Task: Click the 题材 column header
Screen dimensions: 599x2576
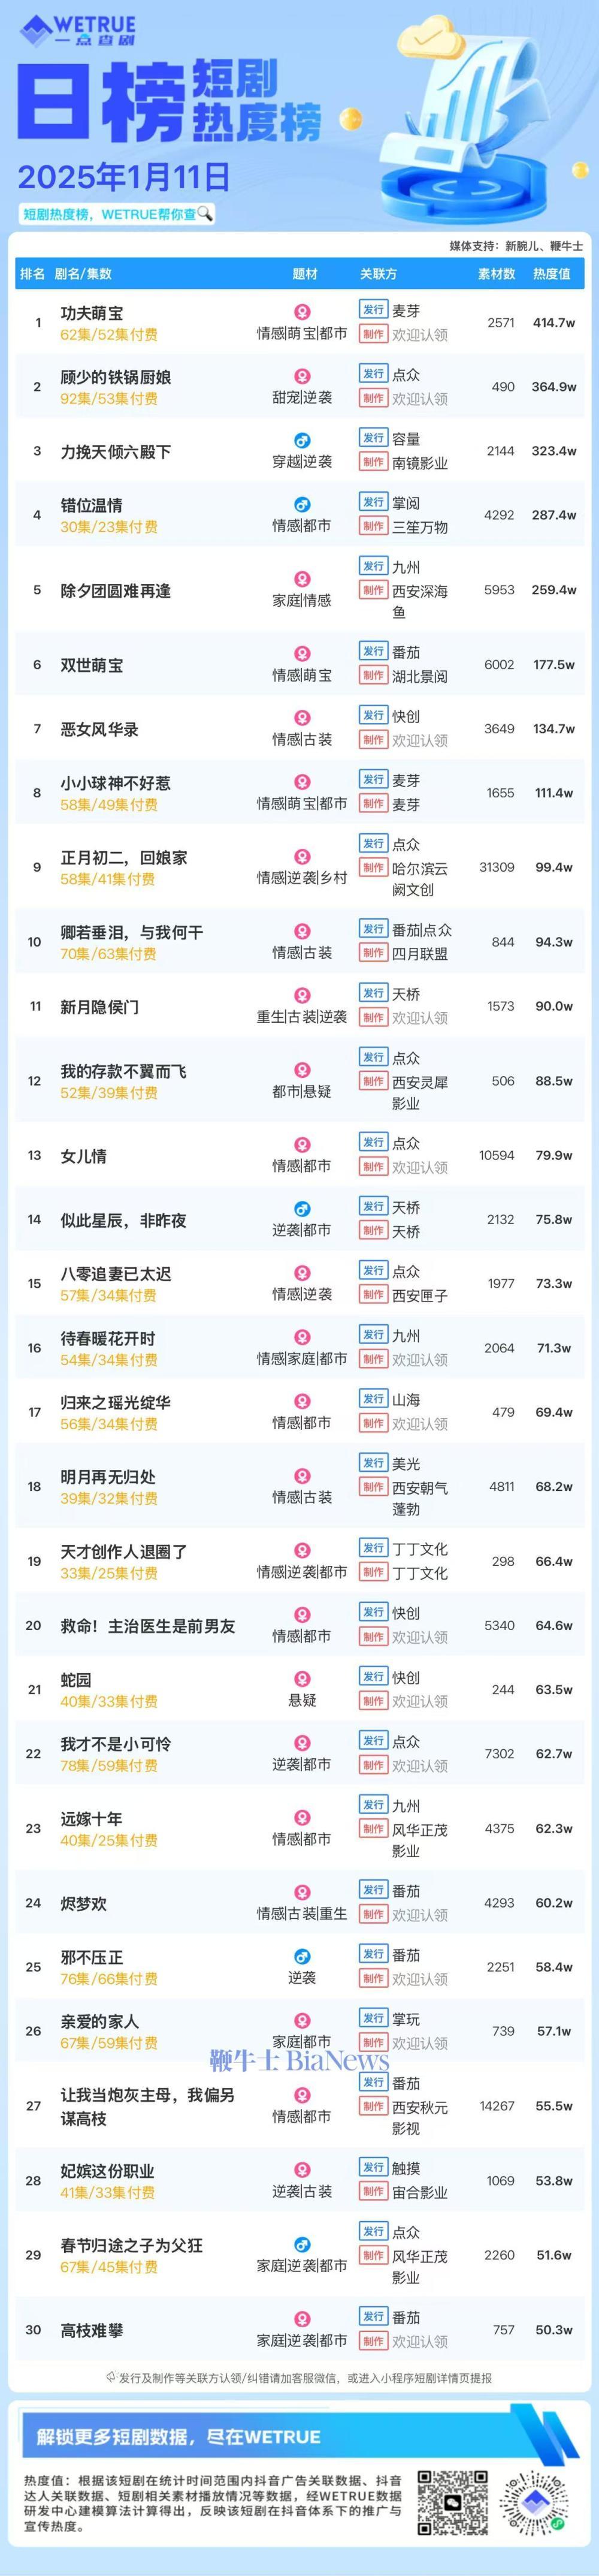Action: [305, 274]
